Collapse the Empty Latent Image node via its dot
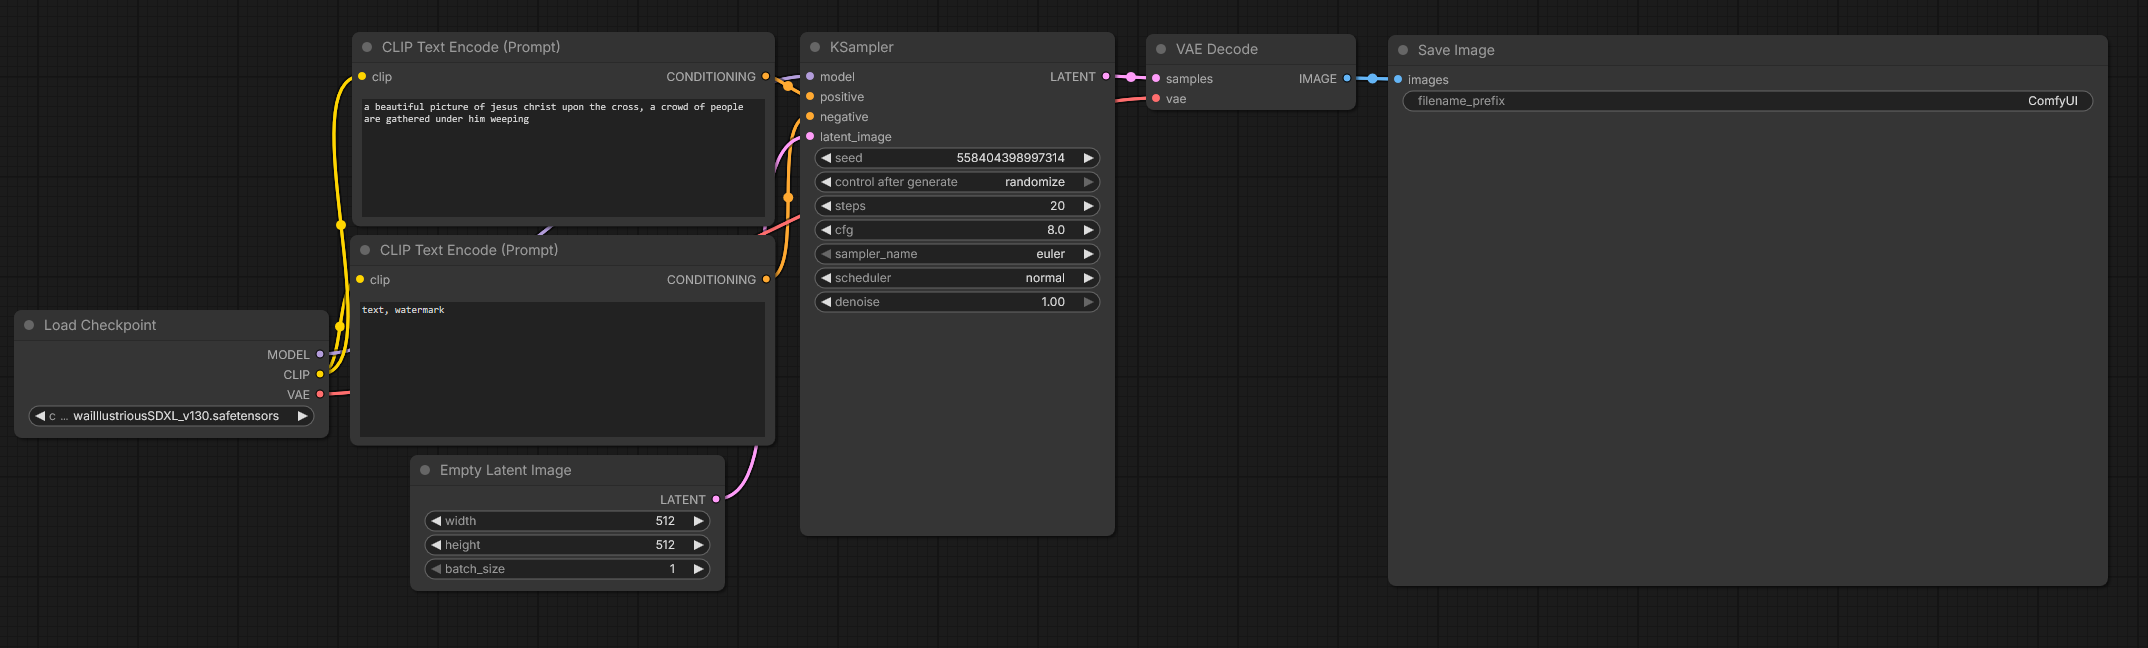The image size is (2148, 648). click(x=425, y=470)
